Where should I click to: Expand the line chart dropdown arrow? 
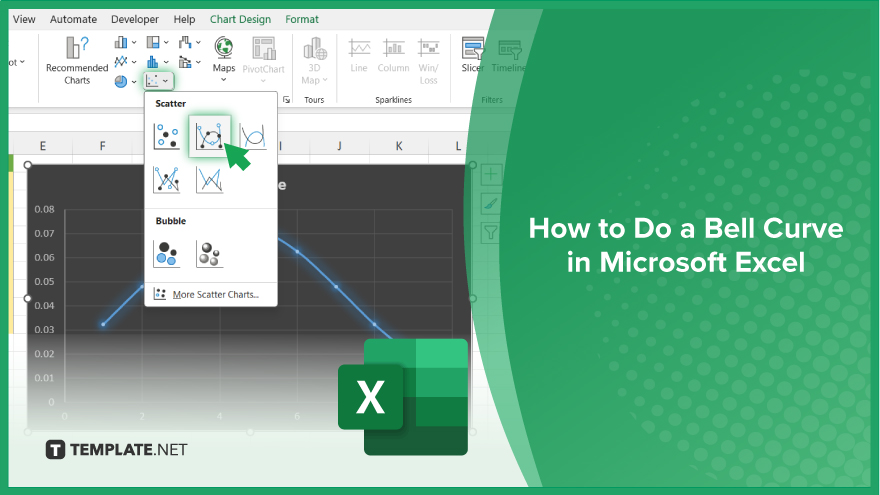coord(134,62)
